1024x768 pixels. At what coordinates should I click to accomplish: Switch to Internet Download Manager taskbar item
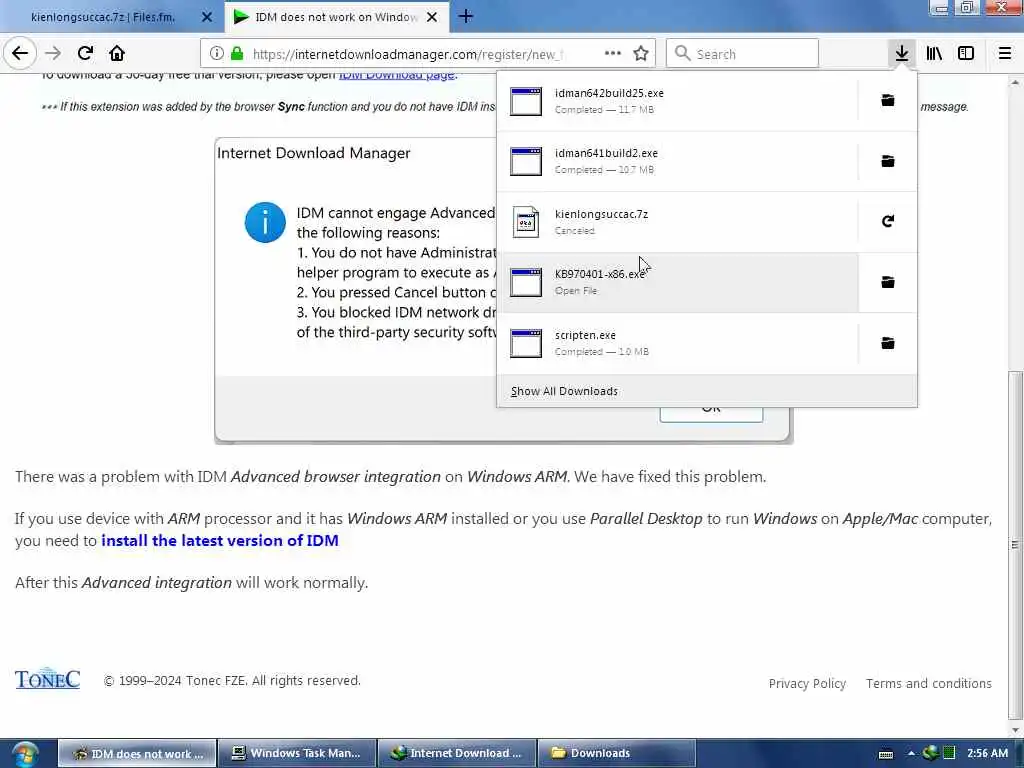[456, 753]
